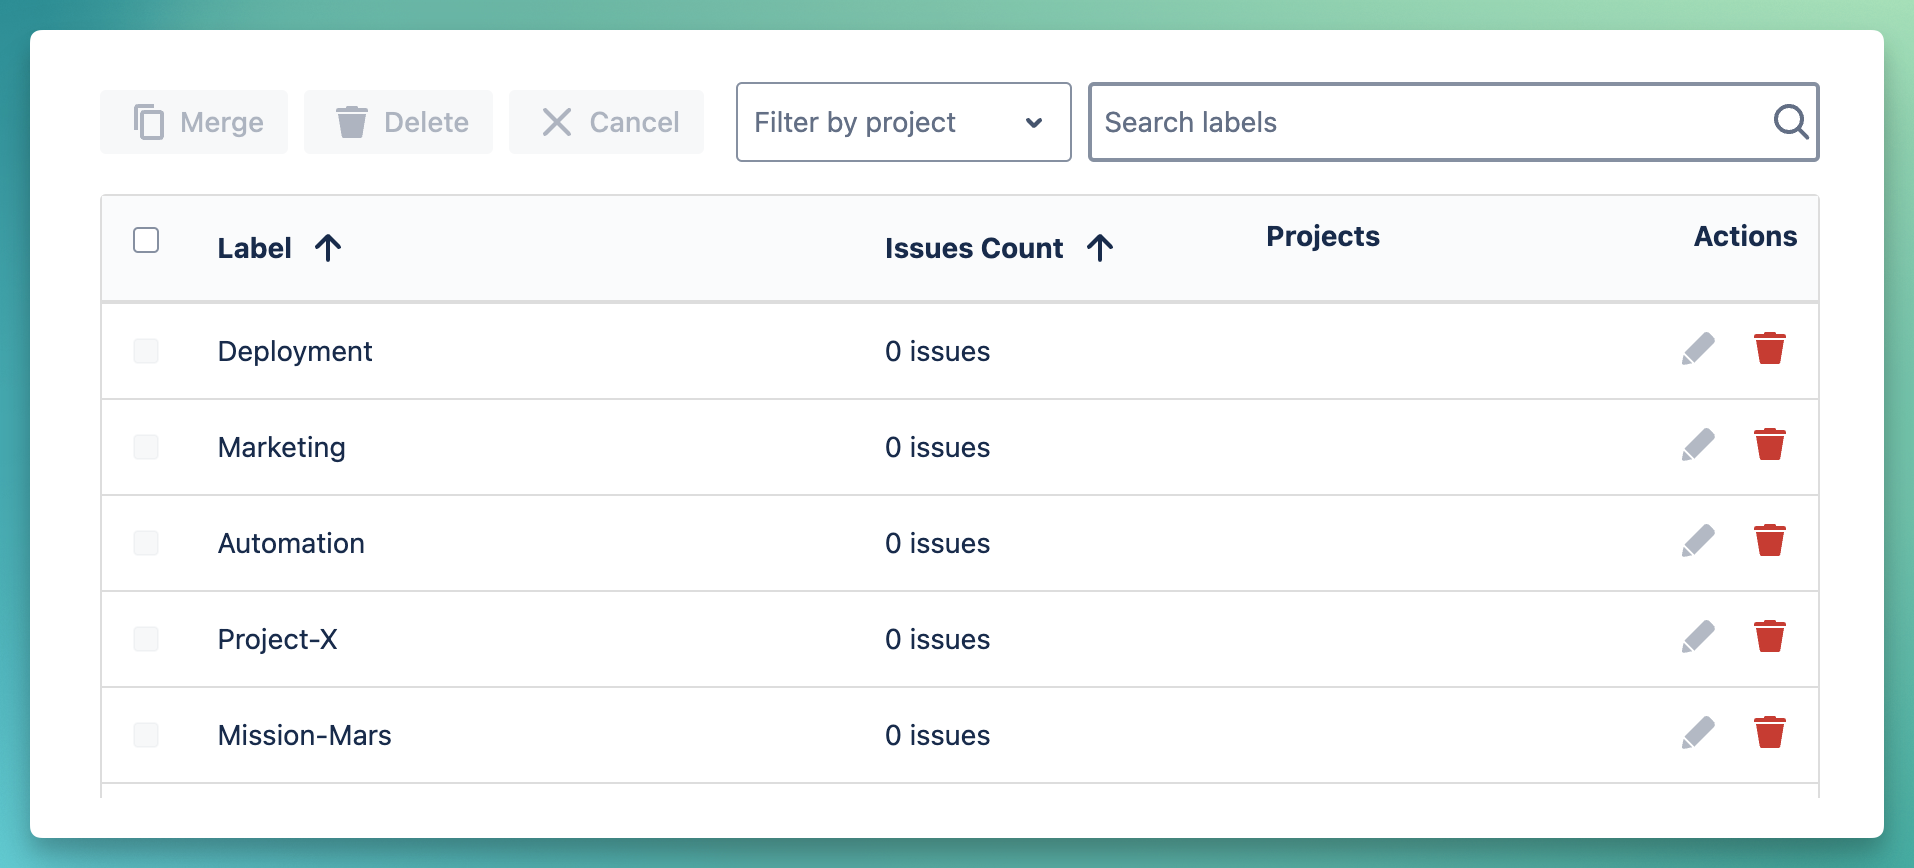Click the Projects column header
1914x868 pixels.
point(1322,236)
